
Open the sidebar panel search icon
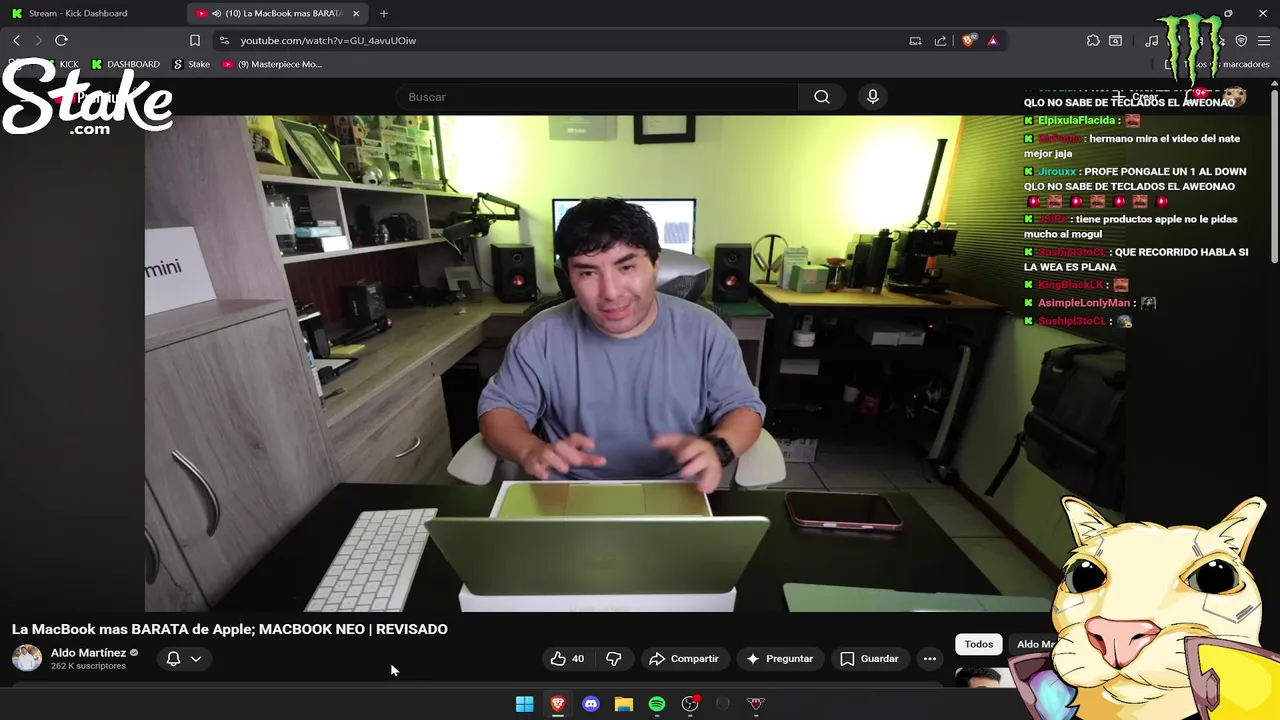tap(1115, 40)
